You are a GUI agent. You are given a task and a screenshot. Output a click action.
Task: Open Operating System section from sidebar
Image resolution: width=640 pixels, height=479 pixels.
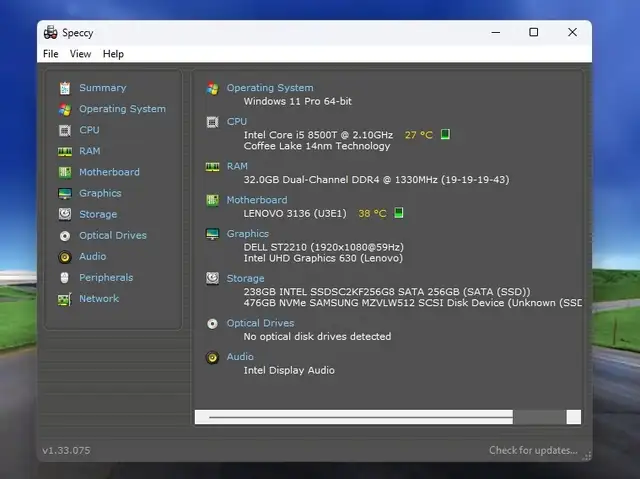coord(122,109)
